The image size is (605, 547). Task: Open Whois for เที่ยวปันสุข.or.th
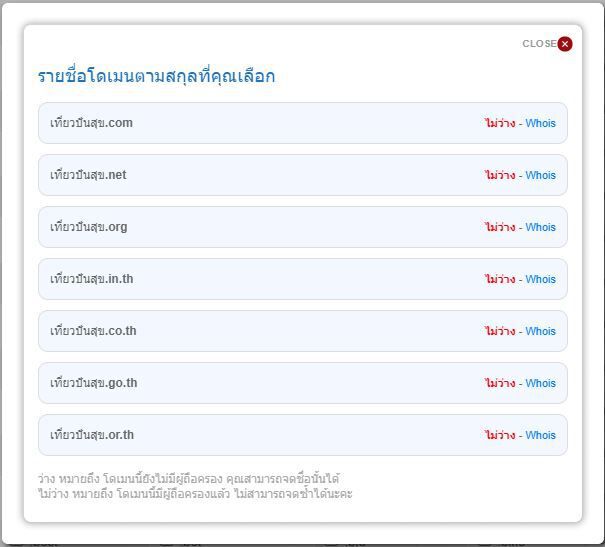(x=541, y=436)
